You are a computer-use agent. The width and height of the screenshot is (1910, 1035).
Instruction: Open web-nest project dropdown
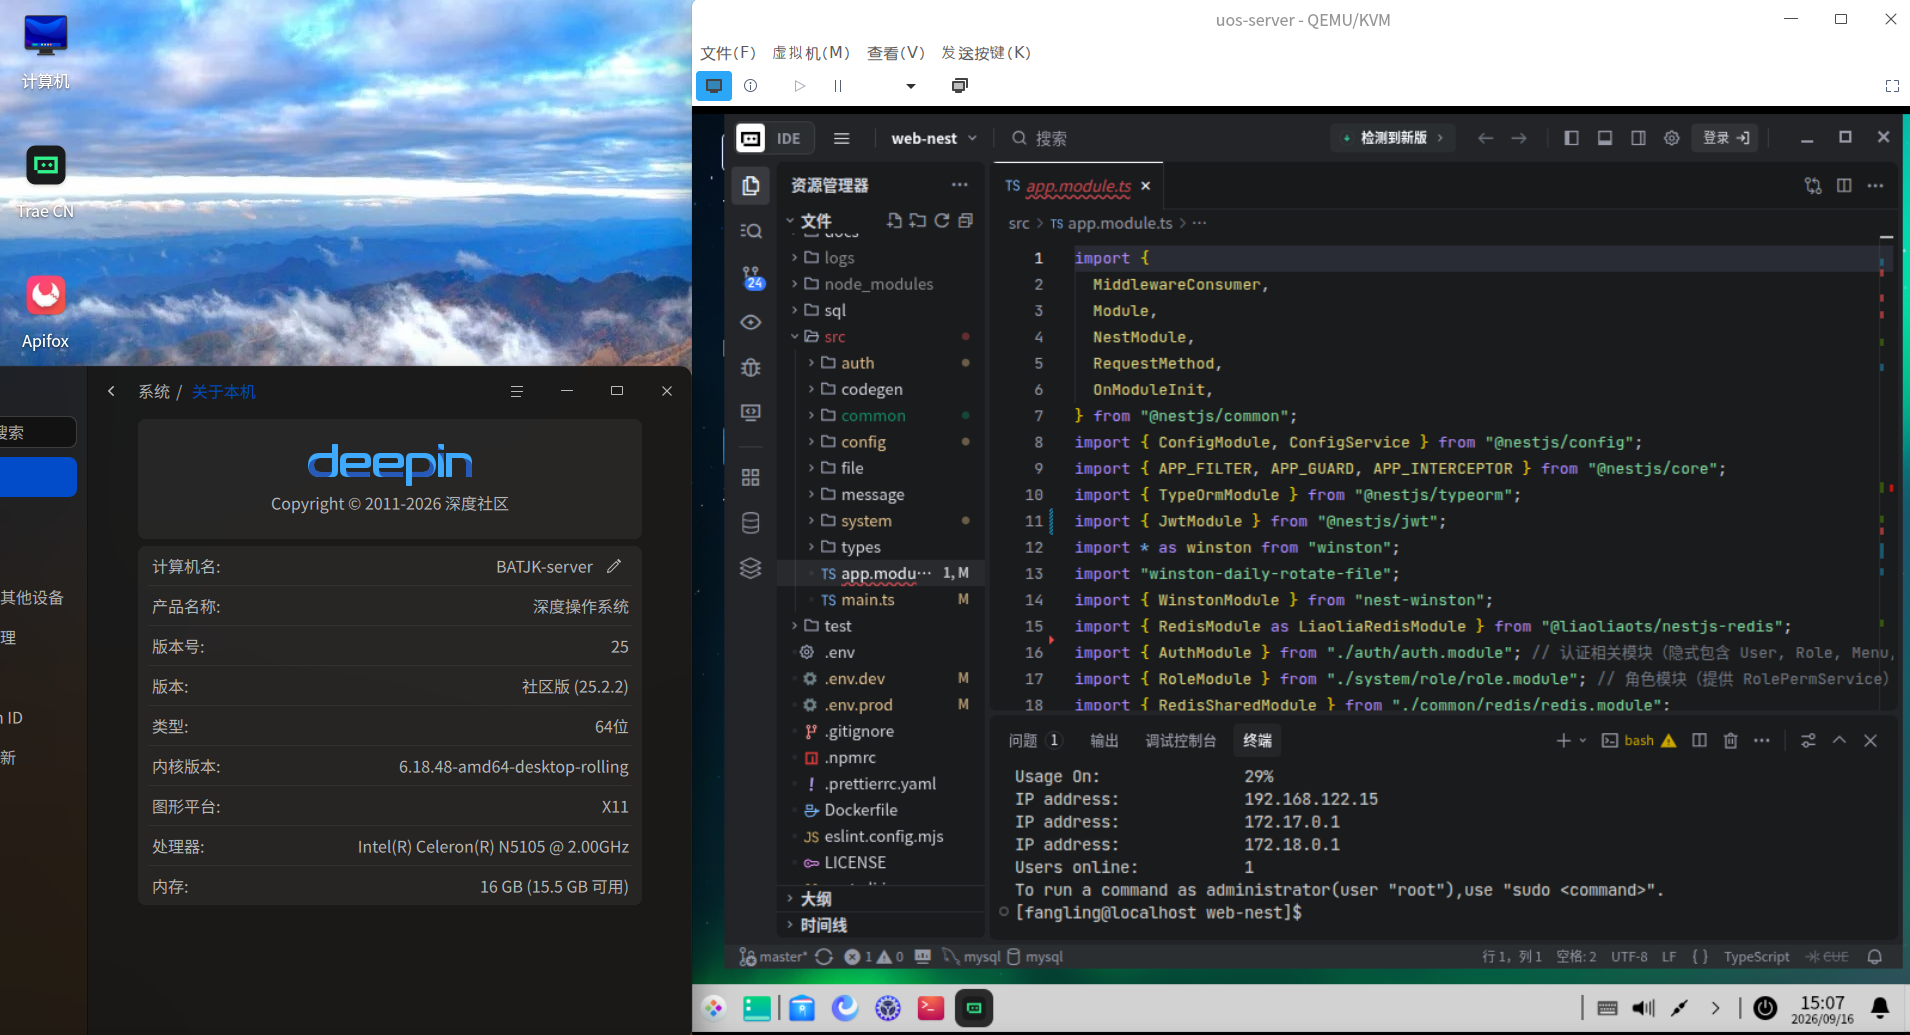(x=934, y=138)
